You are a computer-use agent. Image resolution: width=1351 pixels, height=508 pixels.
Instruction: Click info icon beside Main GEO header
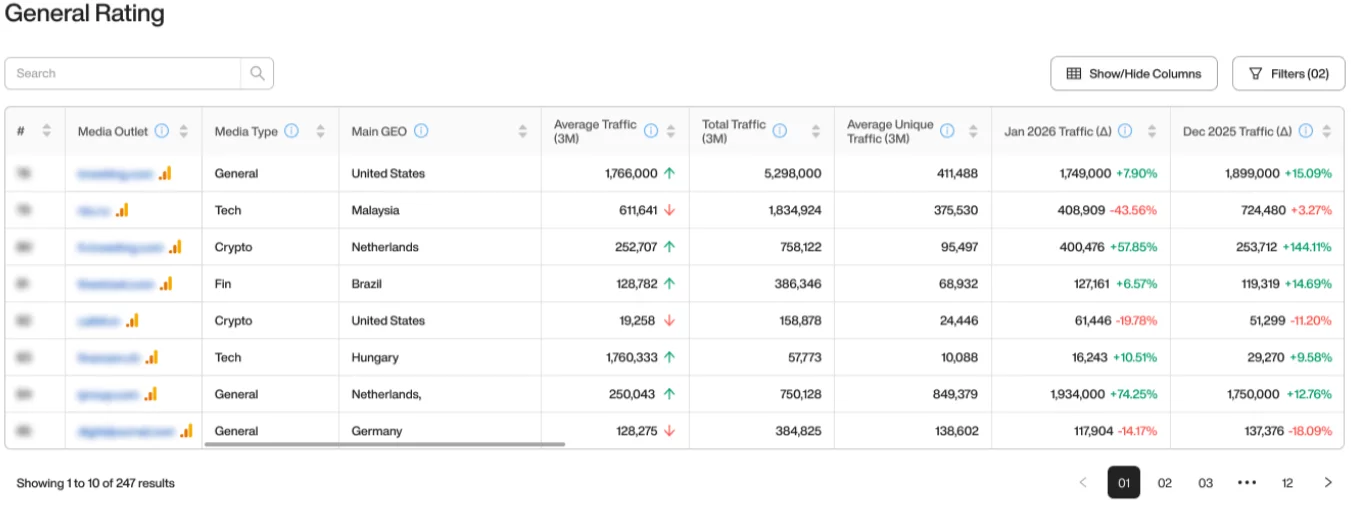click(x=421, y=131)
